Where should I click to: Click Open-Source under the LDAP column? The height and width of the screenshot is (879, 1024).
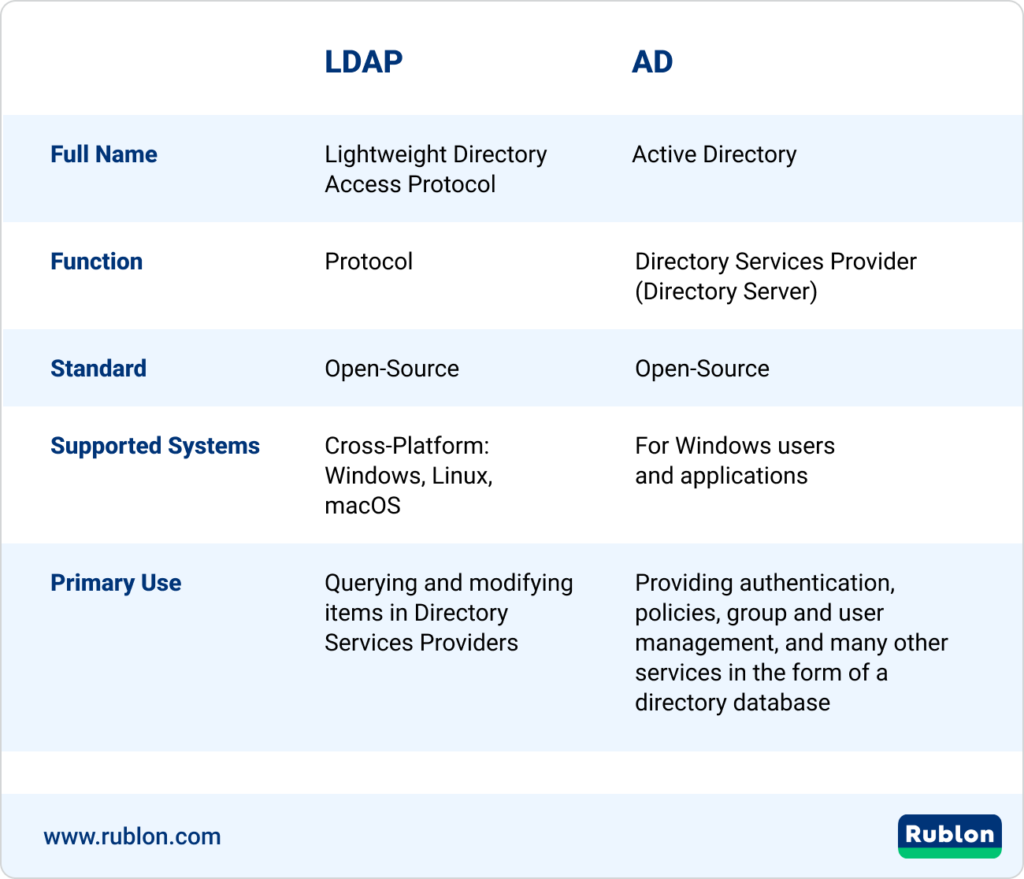pos(391,368)
